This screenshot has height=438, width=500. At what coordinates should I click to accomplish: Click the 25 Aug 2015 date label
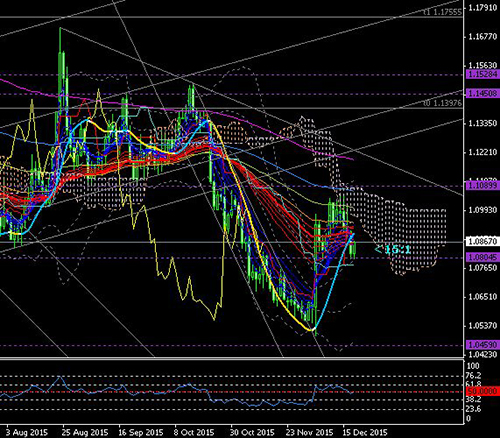click(x=85, y=432)
